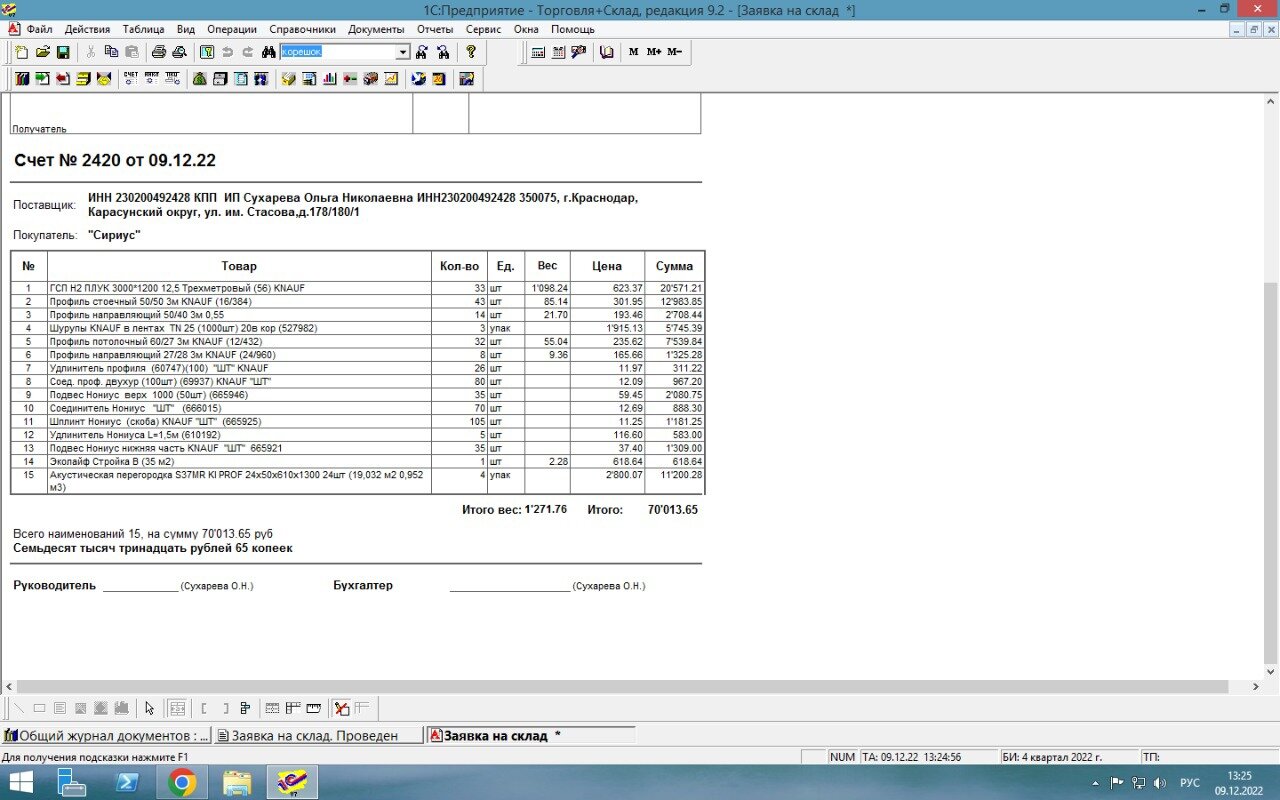Open the Таблица menu
Screen dimensions: 1280x800
point(143,29)
